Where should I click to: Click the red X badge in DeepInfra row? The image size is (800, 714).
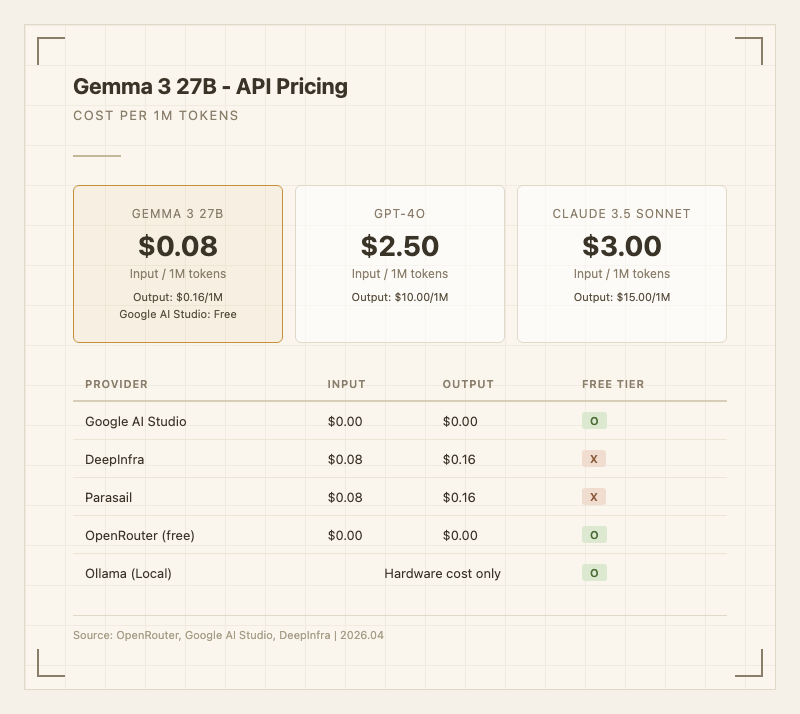pyautogui.click(x=594, y=459)
